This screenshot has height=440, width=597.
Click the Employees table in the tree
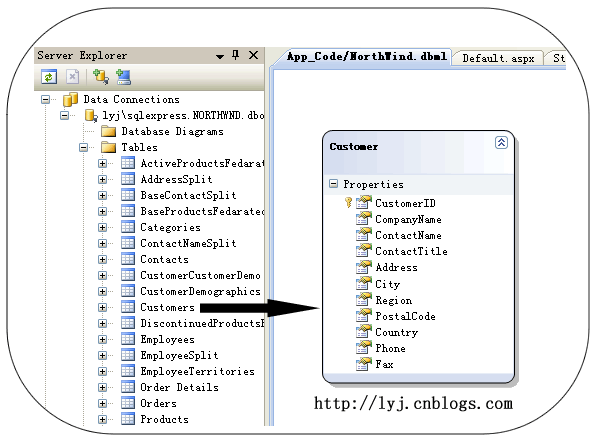click(167, 340)
